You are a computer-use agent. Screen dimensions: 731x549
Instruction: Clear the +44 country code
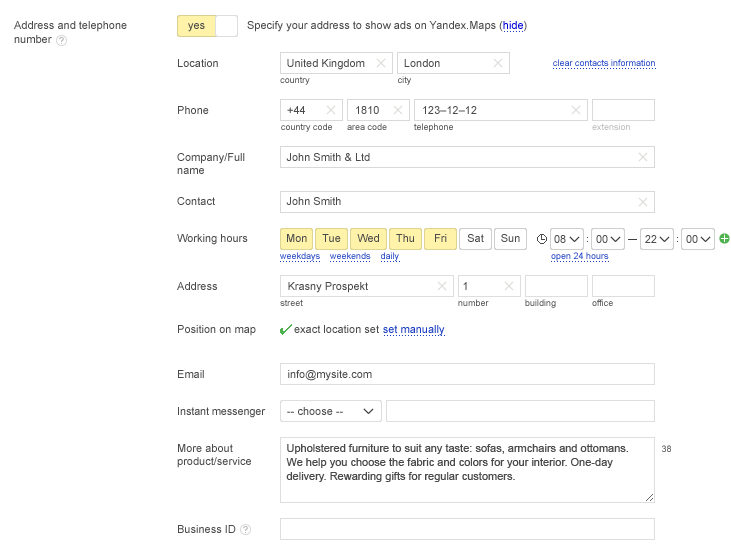tap(330, 110)
